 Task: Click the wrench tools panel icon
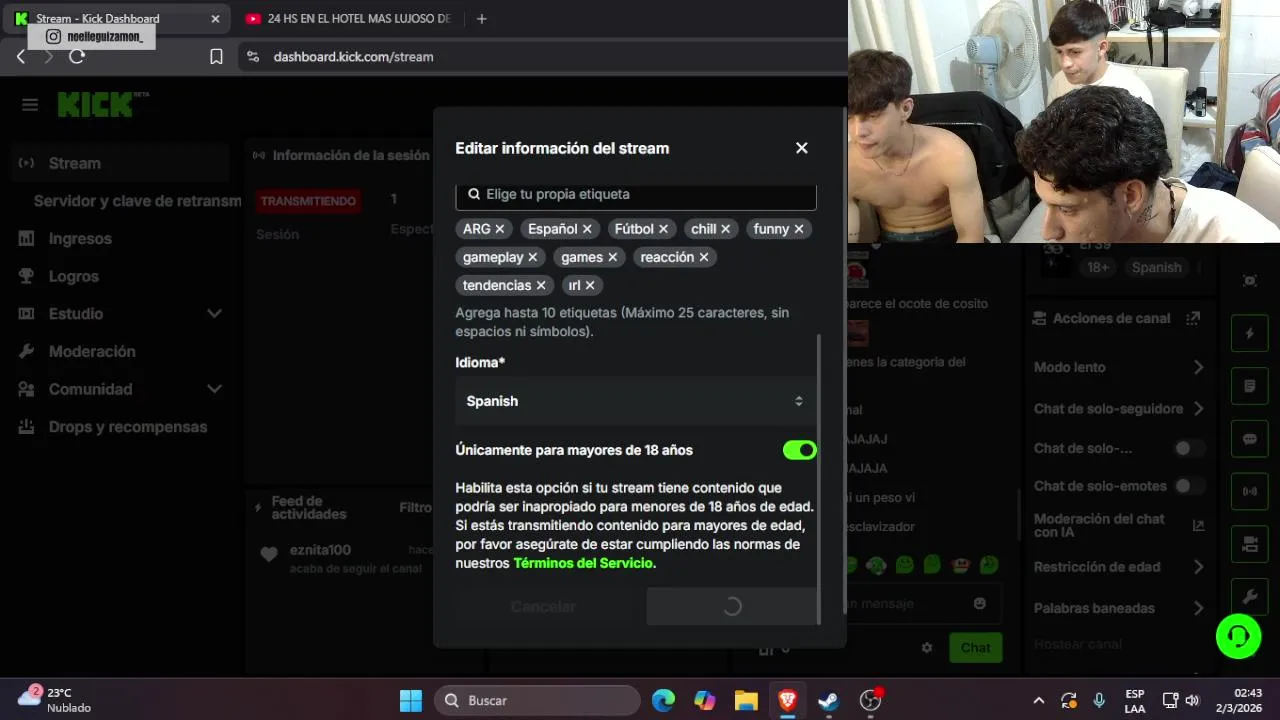pos(1249,597)
